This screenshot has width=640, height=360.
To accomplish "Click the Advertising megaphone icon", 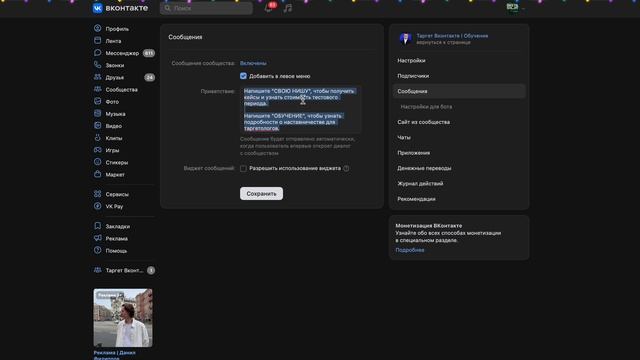I will pos(98,238).
